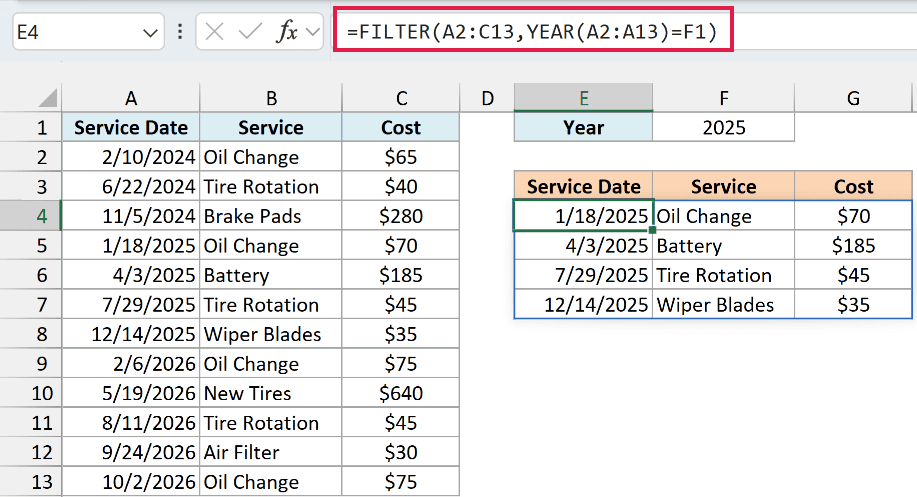
Task: Select the cell with date 6/22/2024
Action: pos(131,187)
